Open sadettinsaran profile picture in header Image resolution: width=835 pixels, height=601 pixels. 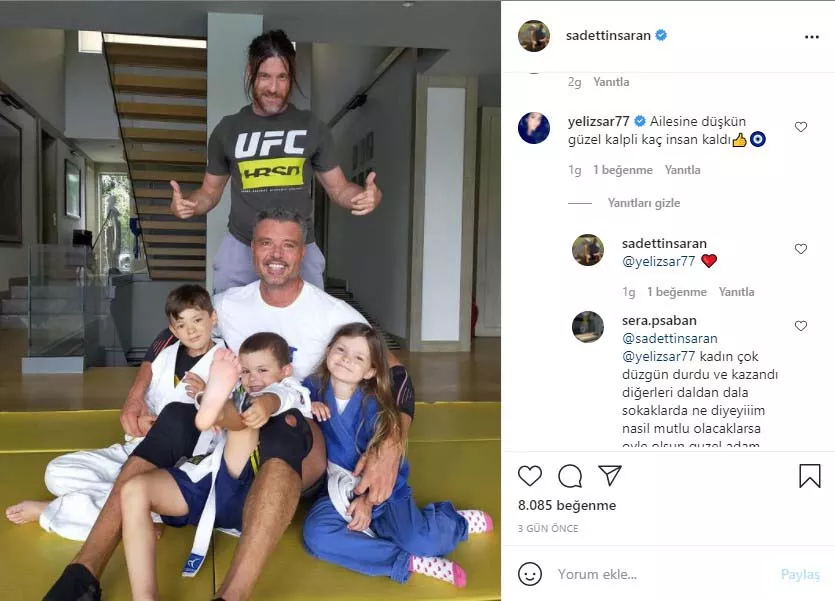(x=534, y=36)
